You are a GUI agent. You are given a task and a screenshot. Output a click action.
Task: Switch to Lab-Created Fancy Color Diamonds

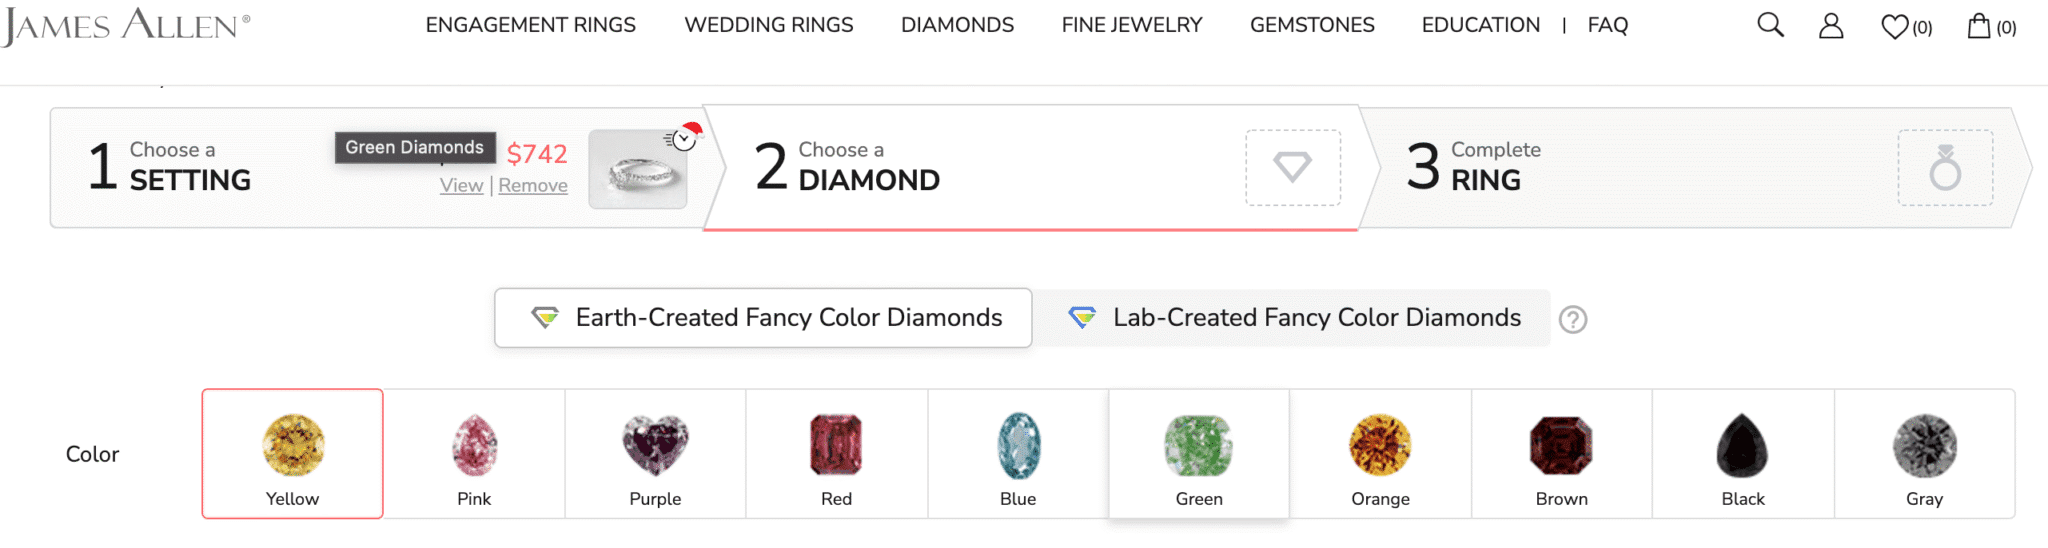(x=1293, y=318)
